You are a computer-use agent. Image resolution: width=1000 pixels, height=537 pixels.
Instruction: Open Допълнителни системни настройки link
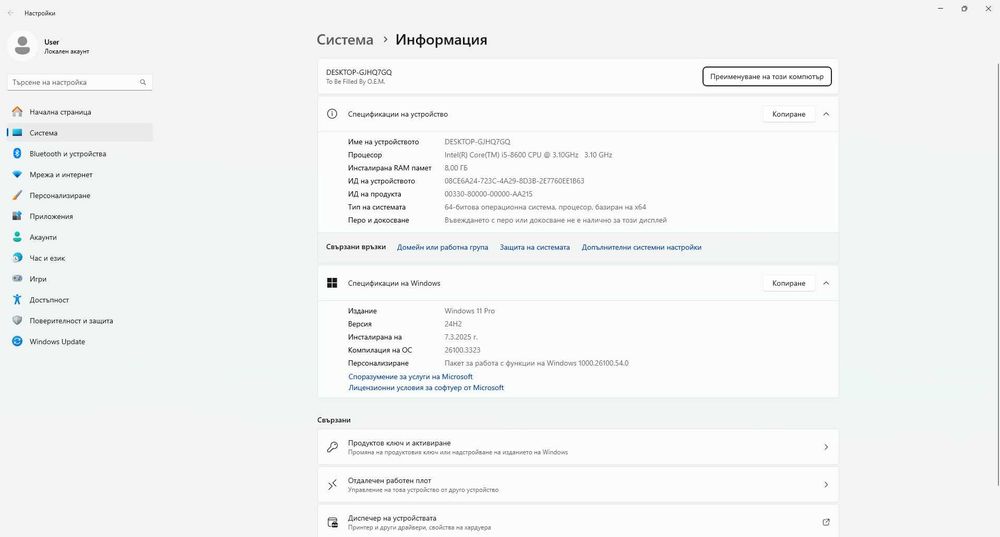point(642,247)
